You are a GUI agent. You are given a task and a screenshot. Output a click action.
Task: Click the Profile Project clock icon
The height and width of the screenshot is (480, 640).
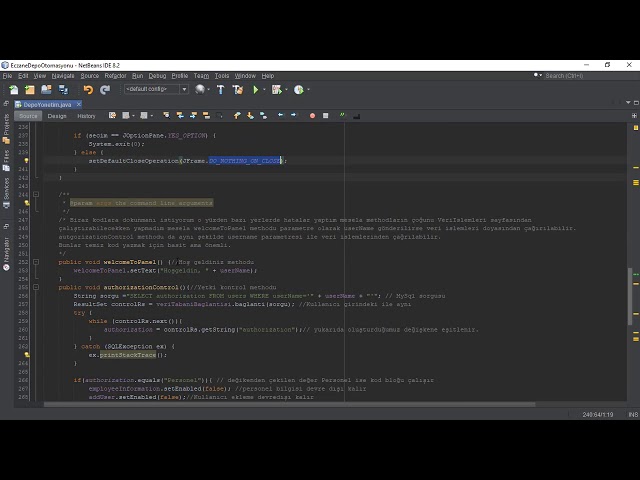coord(299,89)
